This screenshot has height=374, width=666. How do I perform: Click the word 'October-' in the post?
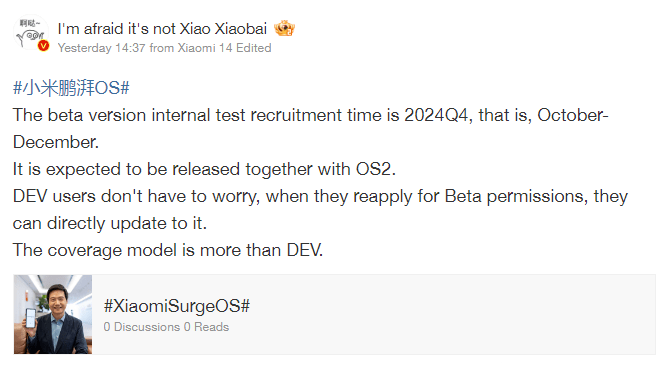(573, 115)
